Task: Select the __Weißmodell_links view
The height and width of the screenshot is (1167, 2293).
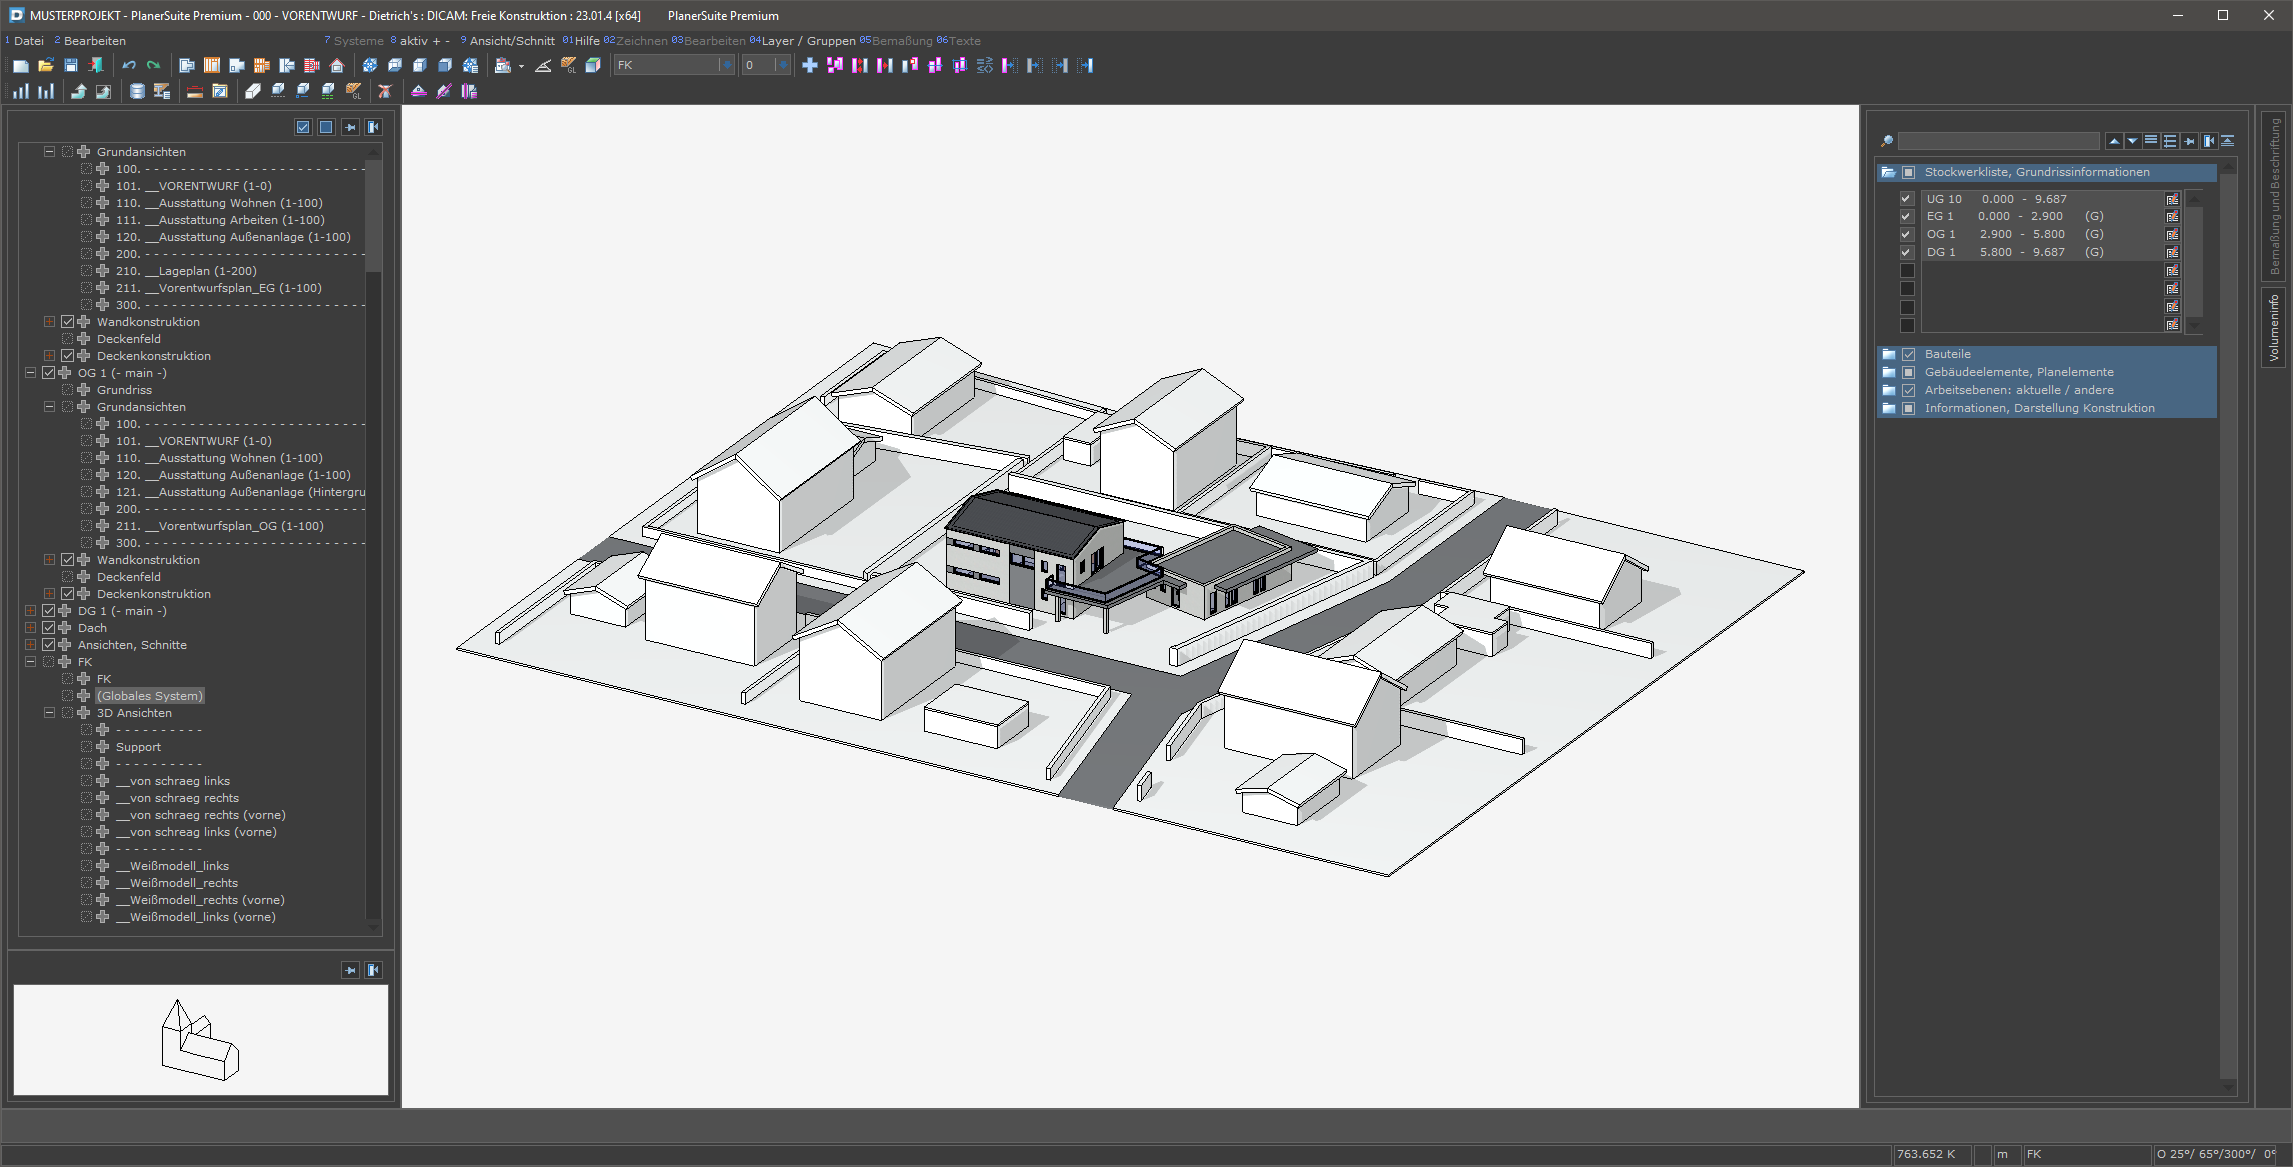Action: coord(172,866)
